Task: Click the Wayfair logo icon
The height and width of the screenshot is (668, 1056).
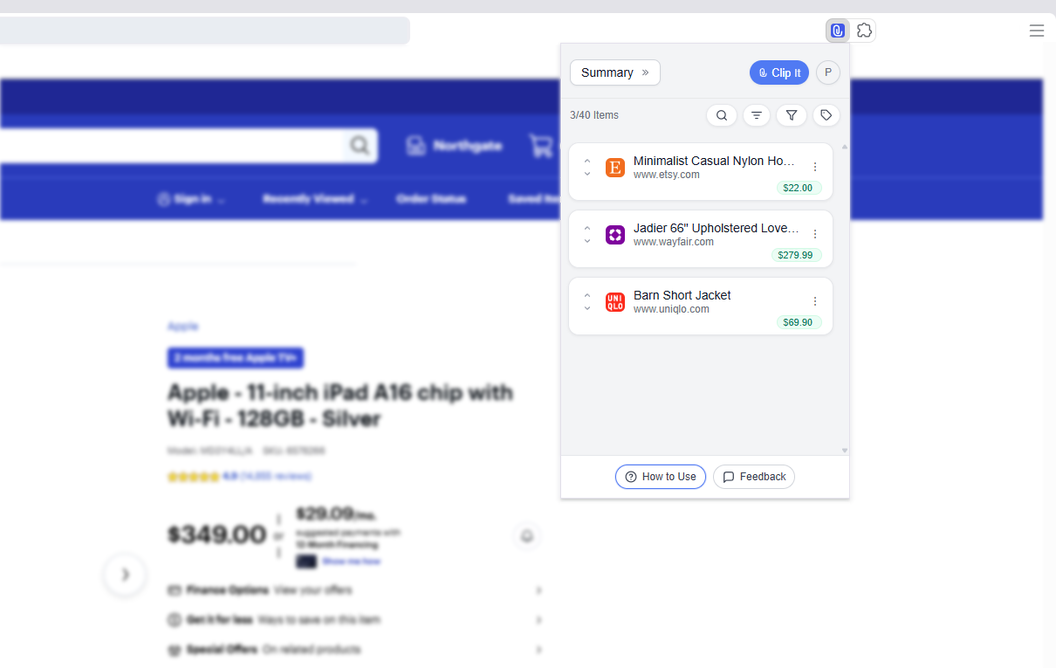Action: point(615,234)
